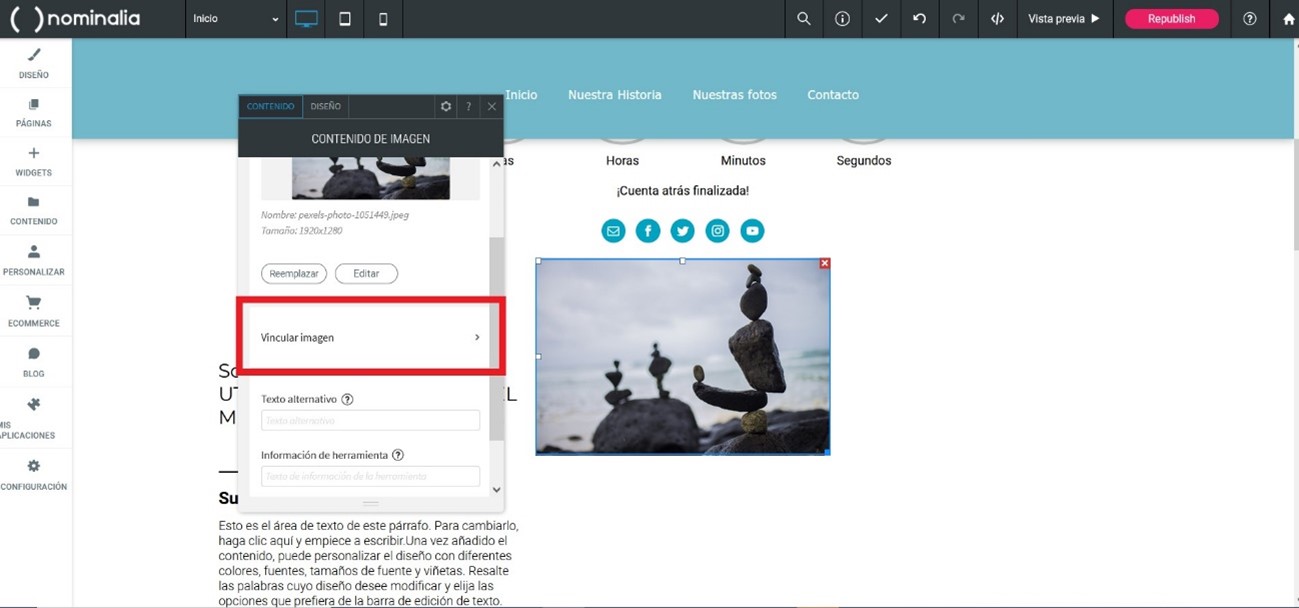Click the undo arrow icon
This screenshot has width=1299, height=608.
coord(919,19)
